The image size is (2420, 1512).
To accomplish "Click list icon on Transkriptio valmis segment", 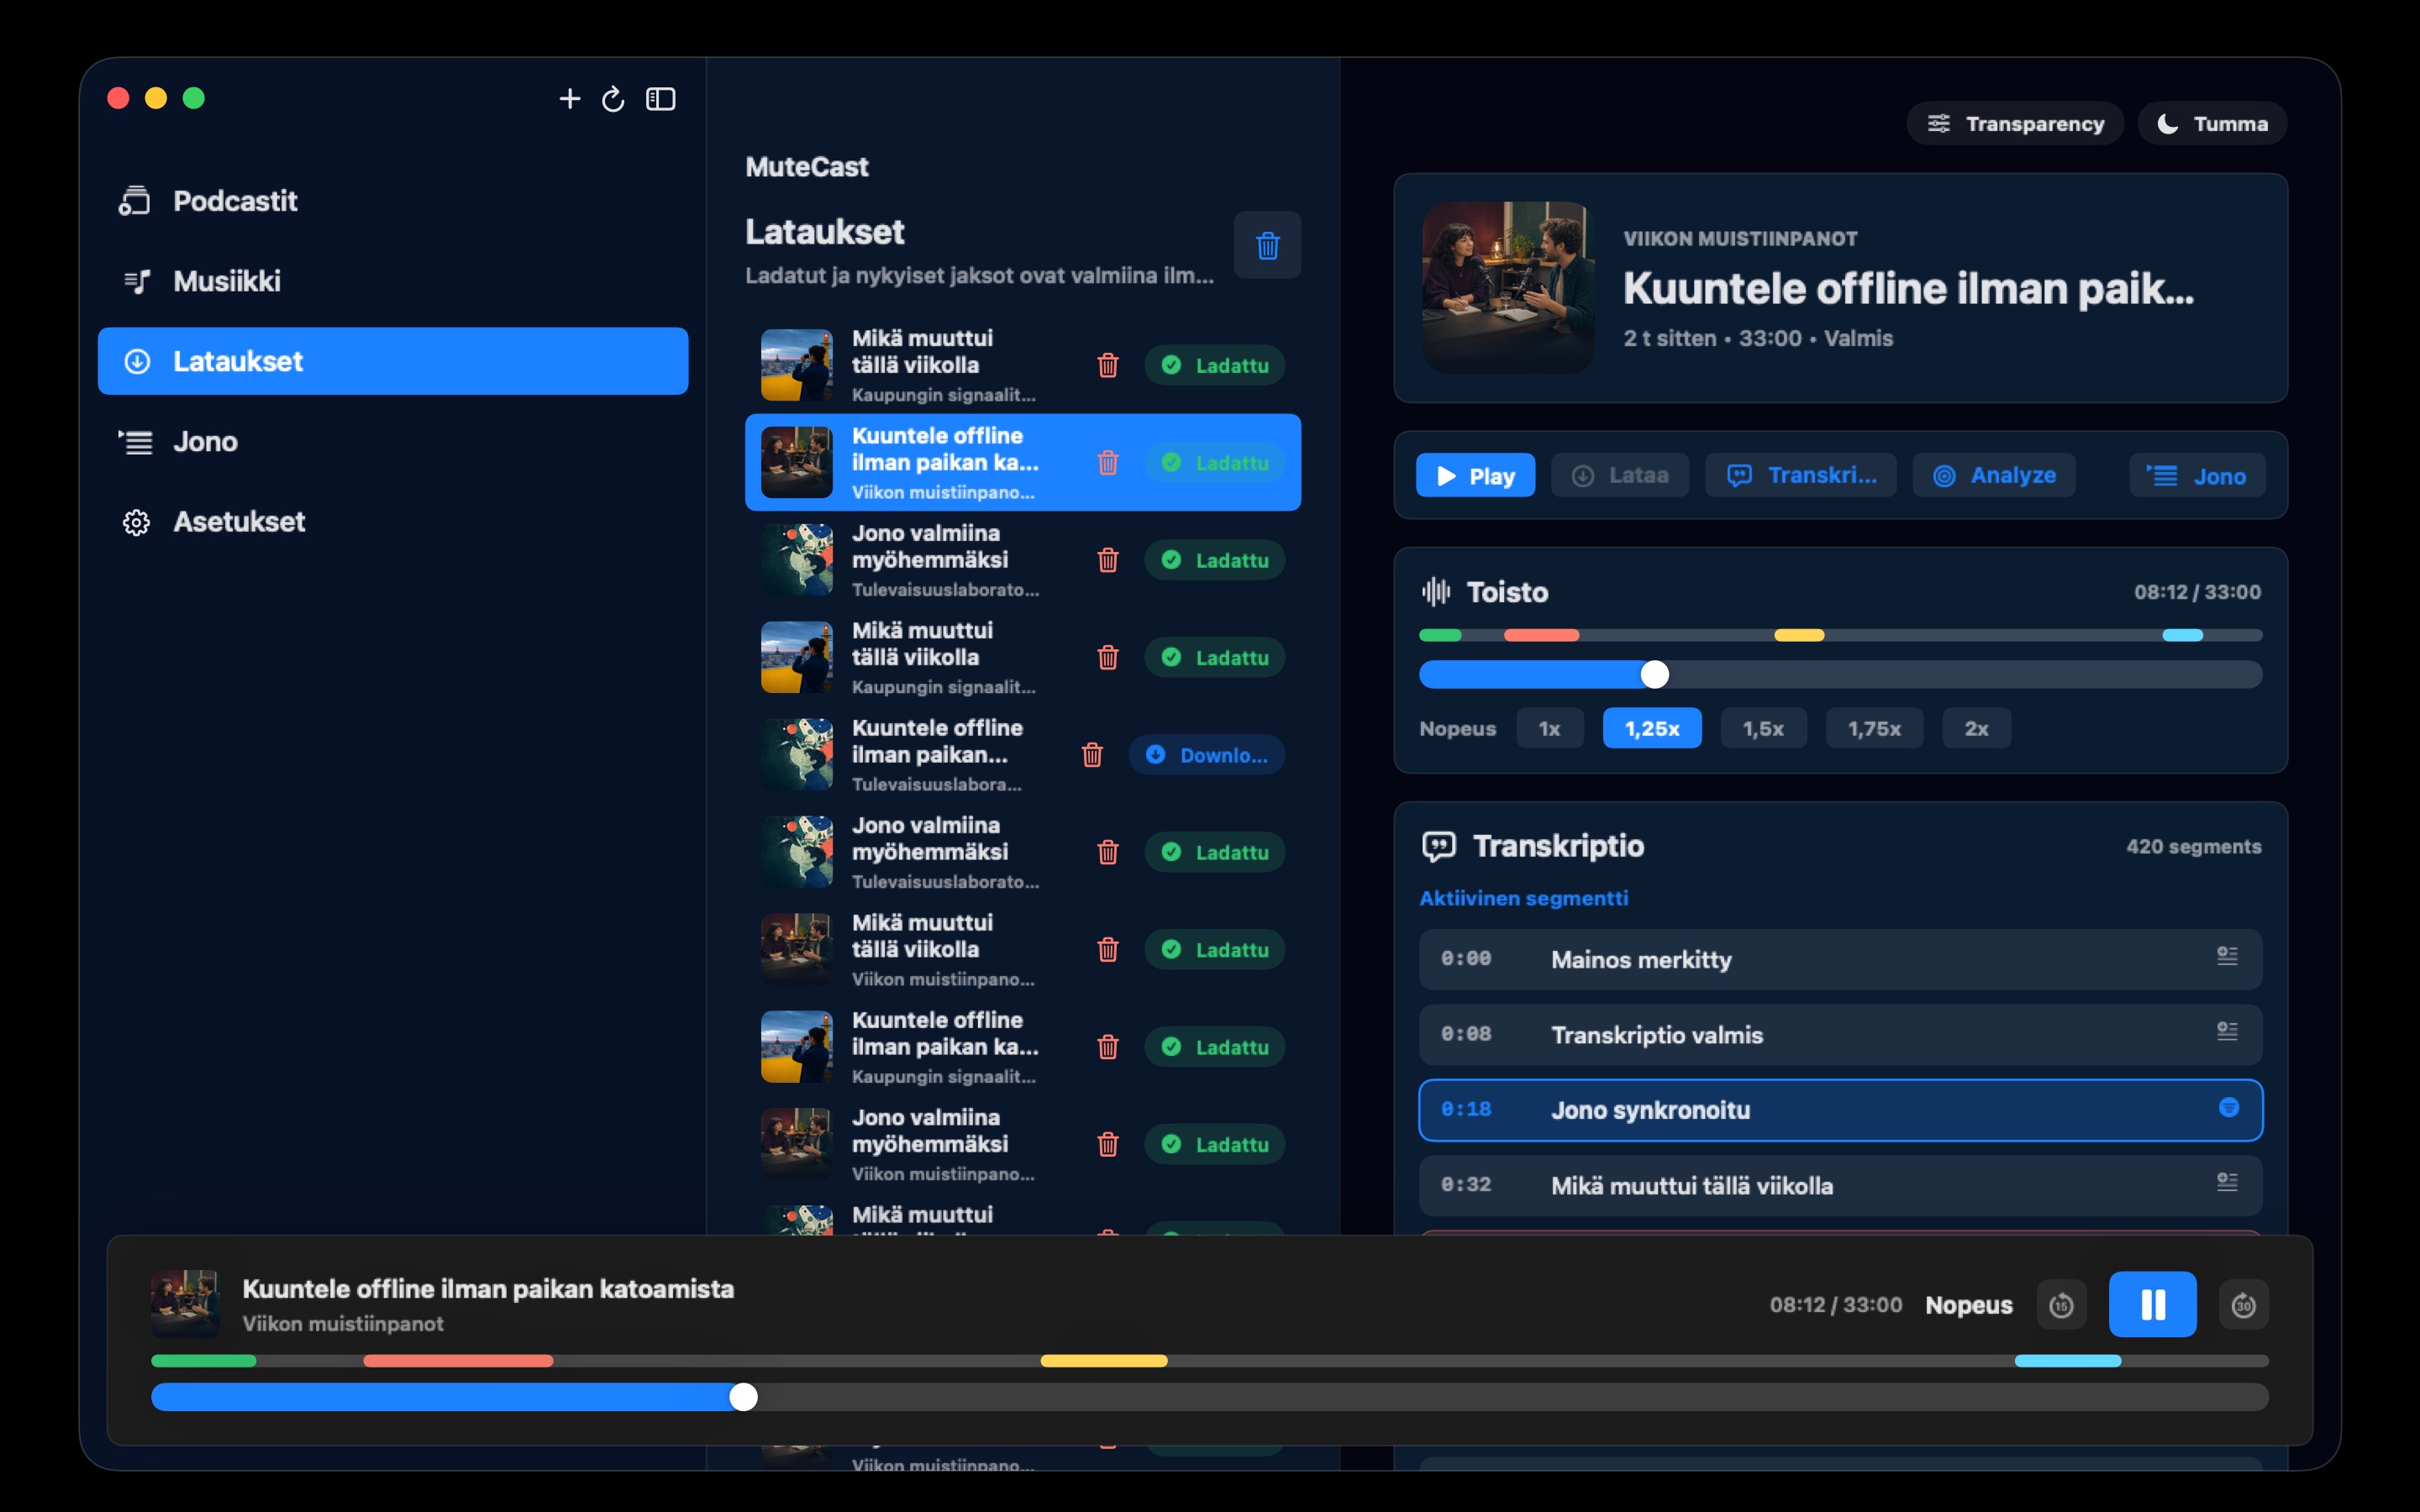I will click(2227, 1031).
